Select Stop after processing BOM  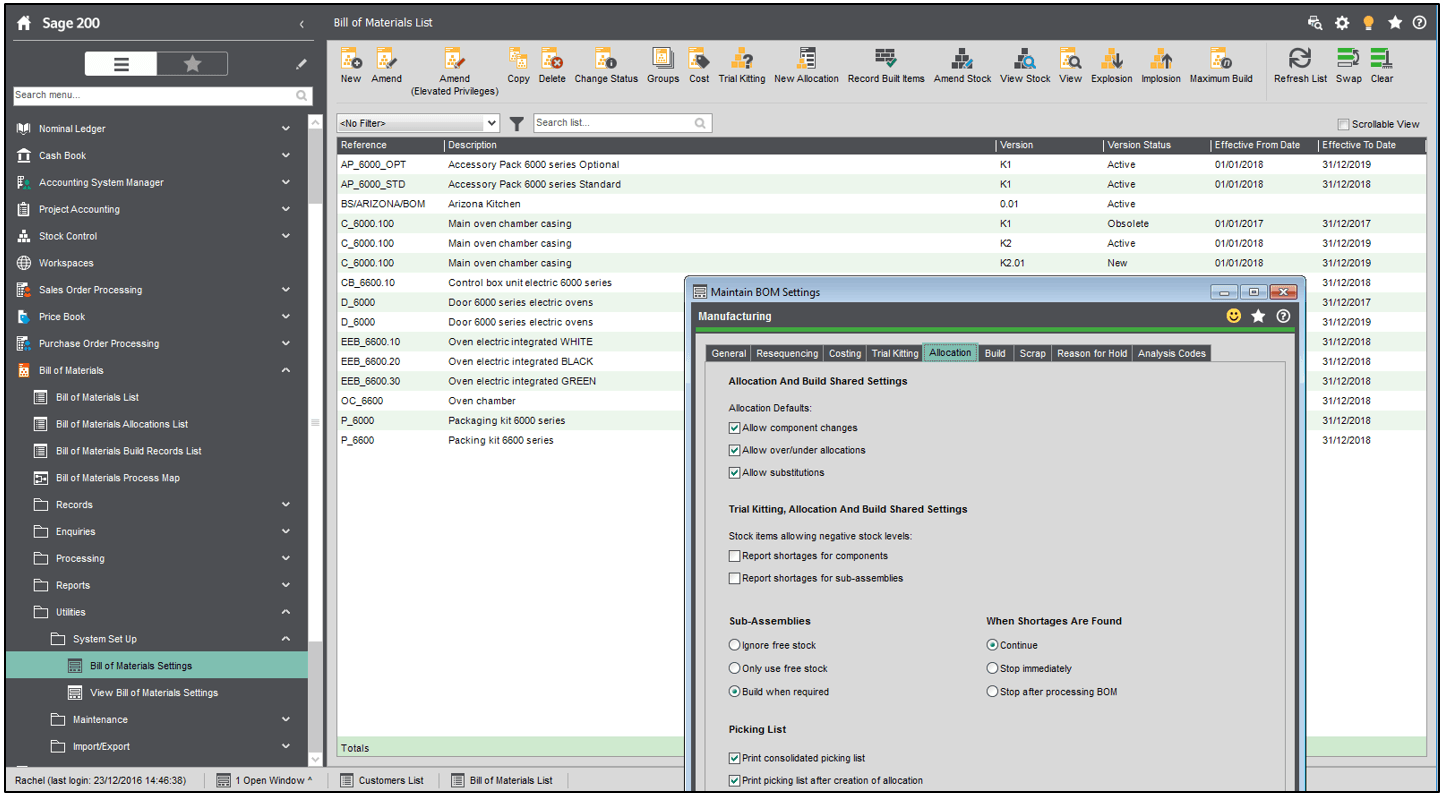(992, 691)
